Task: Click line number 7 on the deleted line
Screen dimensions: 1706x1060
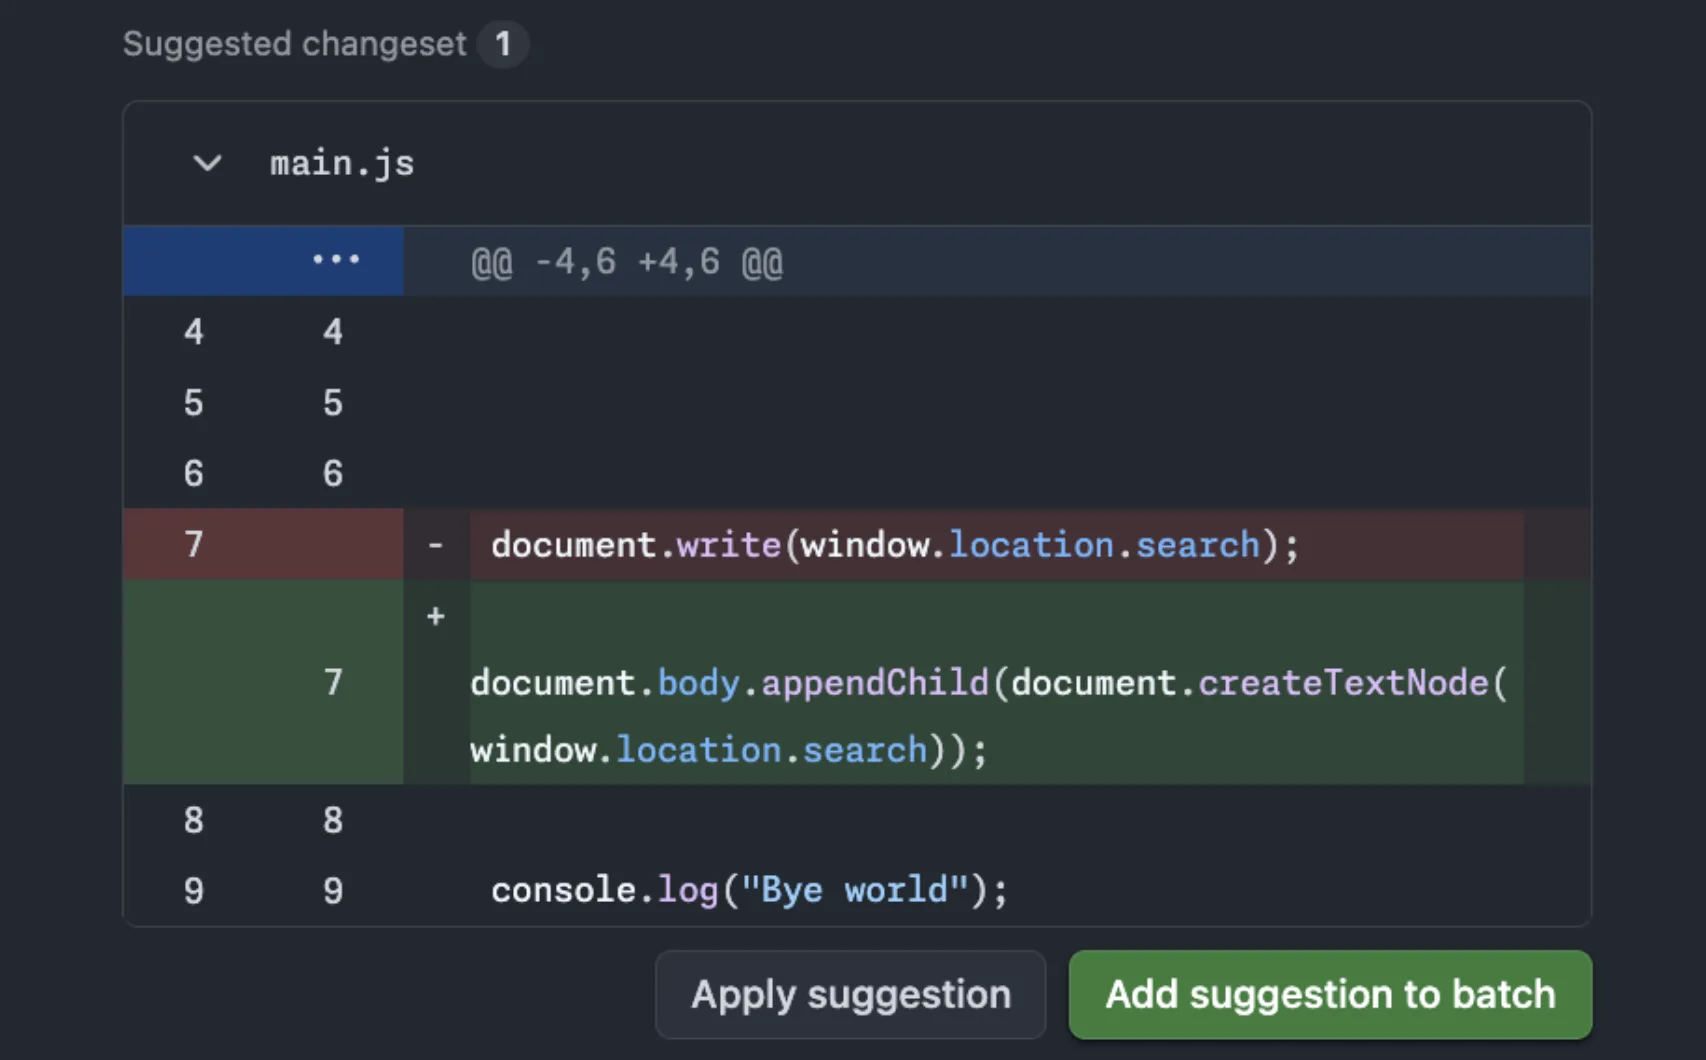Action: (193, 544)
